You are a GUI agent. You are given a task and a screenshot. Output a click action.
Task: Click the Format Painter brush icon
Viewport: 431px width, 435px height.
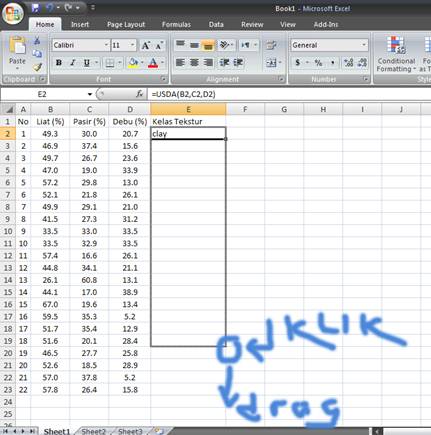pos(37,68)
